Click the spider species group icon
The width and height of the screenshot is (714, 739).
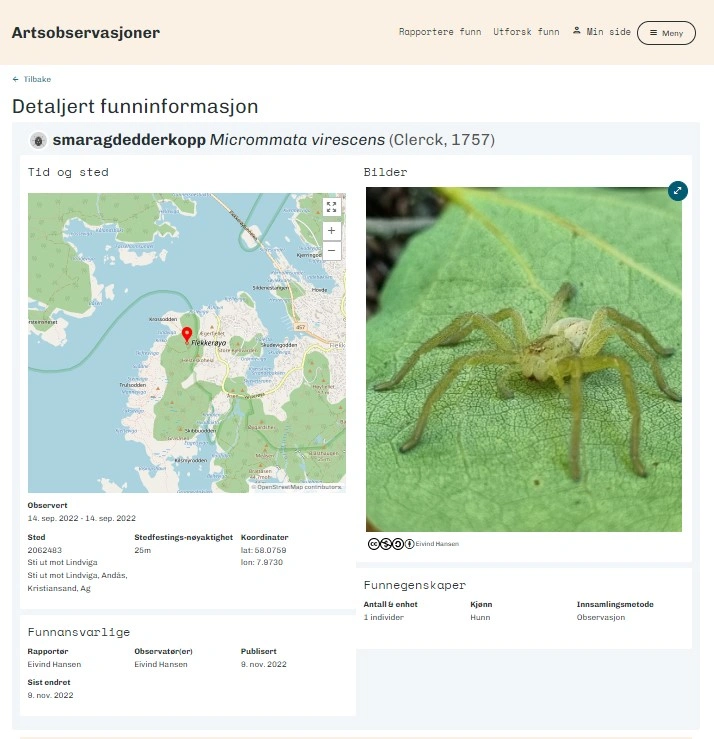tap(38, 140)
